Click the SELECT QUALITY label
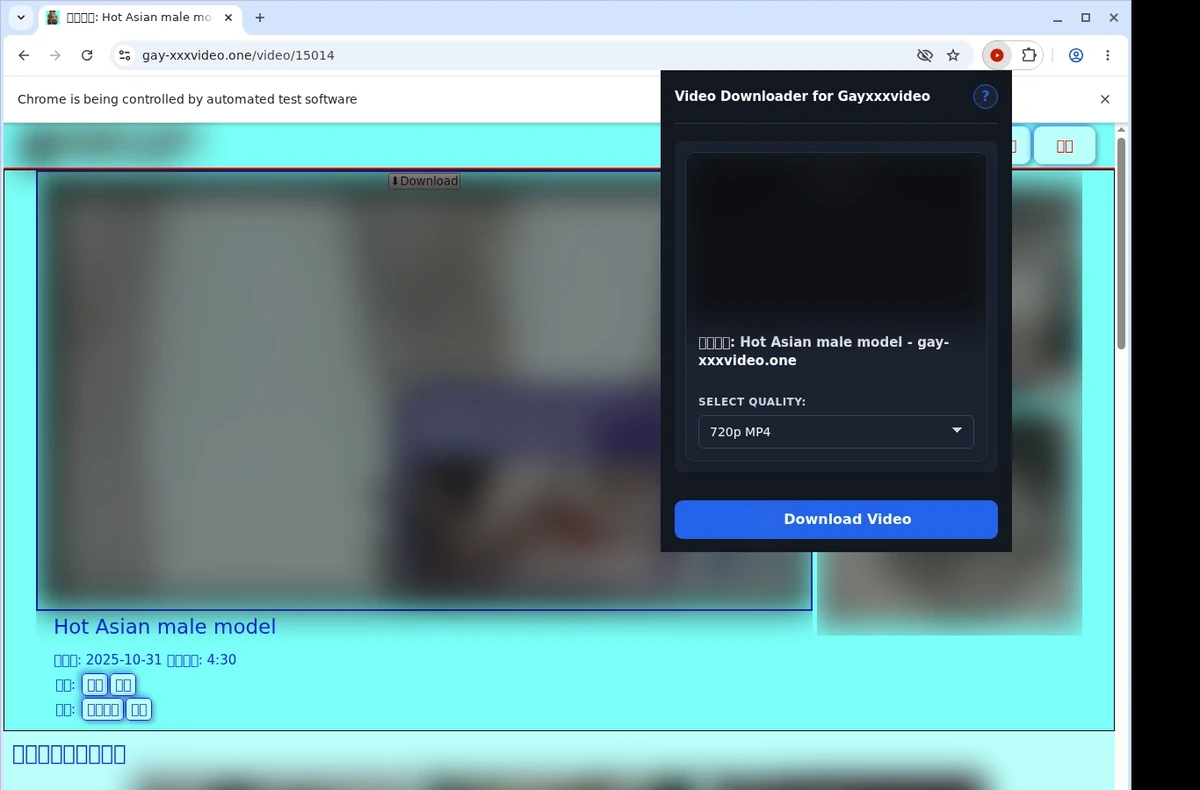 752,402
